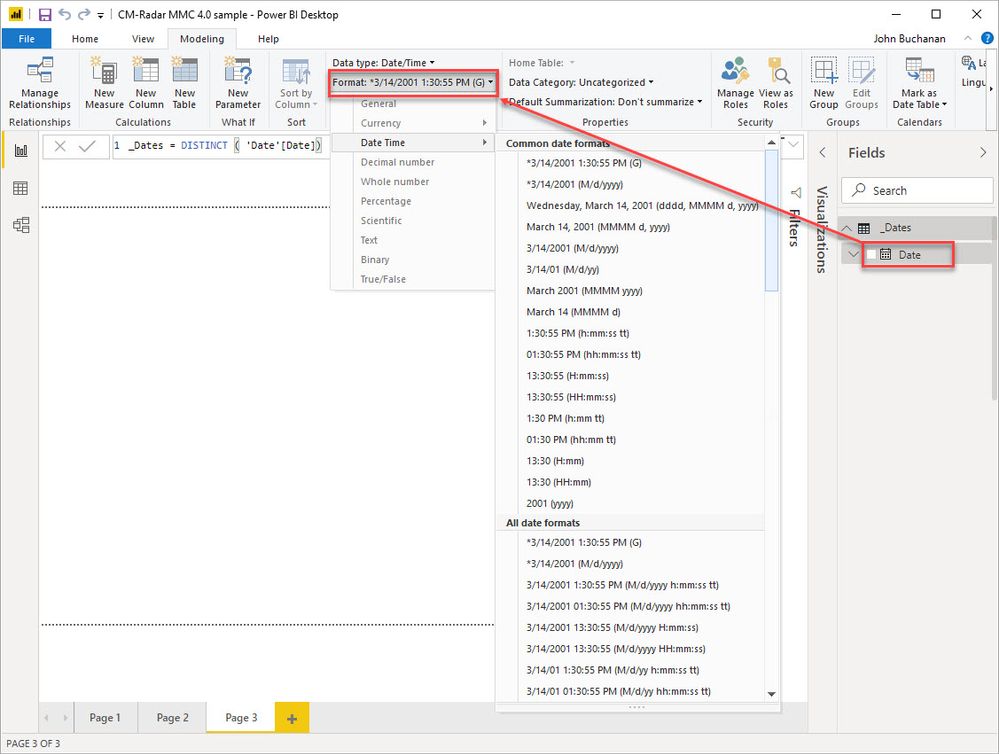Switch to the Home ribbon tab
Screen dimensions: 999x754
pyautogui.click(x=85, y=38)
